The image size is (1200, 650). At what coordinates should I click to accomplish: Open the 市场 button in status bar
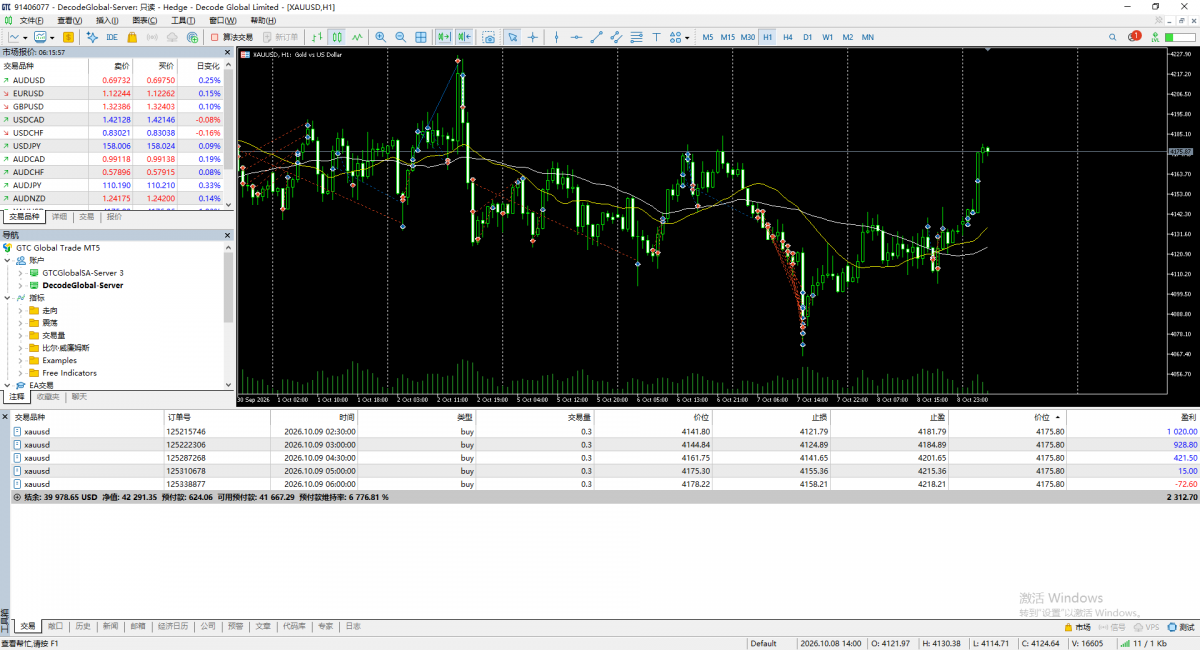coord(1076,627)
